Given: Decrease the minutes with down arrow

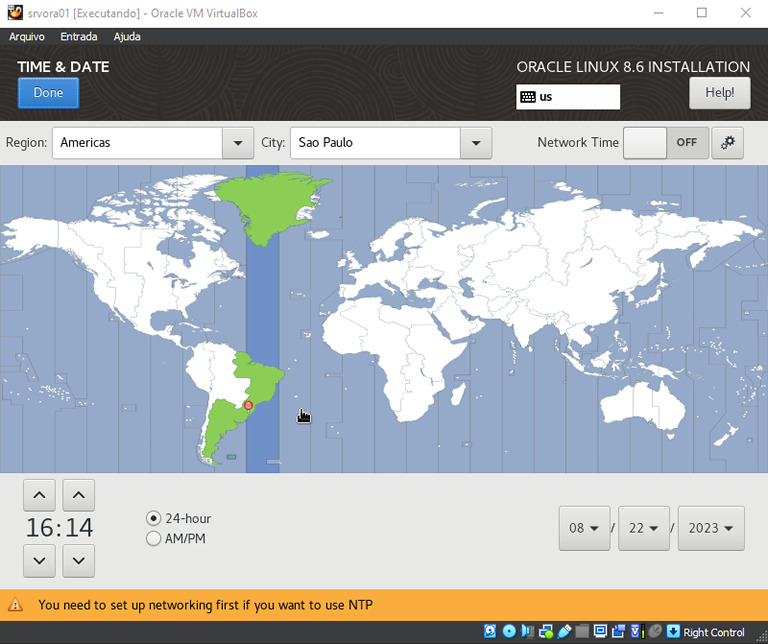Looking at the screenshot, I should 78,561.
